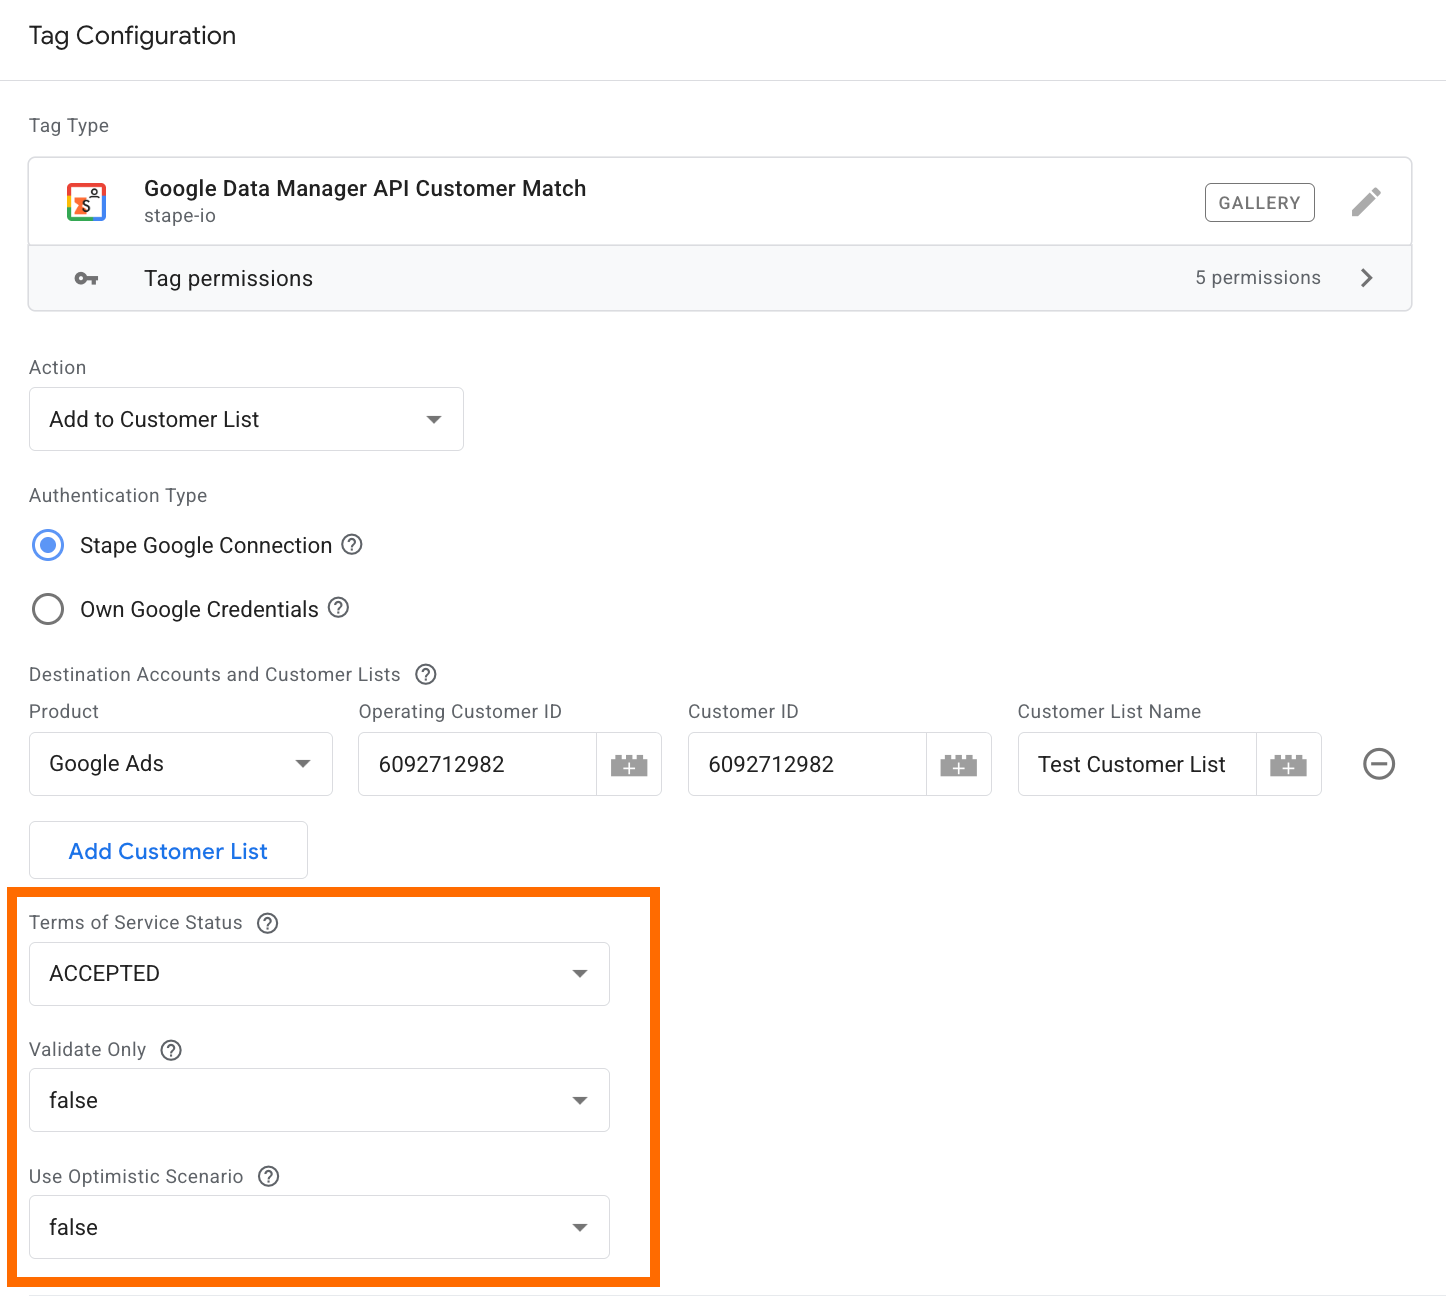Click into Customer List Name input field

point(1137,764)
